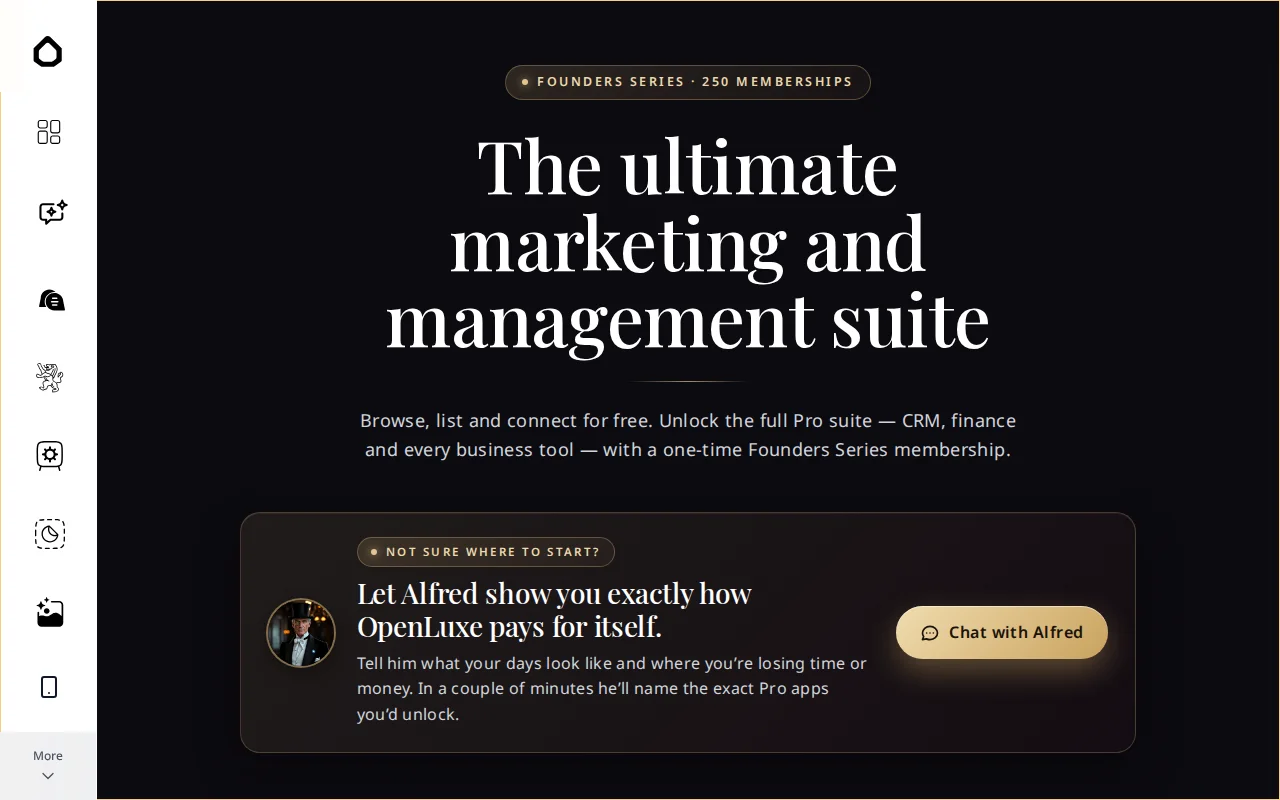This screenshot has width=1280, height=800.
Task: Click the OpenLuxe hexagon logo
Action: [x=48, y=52]
